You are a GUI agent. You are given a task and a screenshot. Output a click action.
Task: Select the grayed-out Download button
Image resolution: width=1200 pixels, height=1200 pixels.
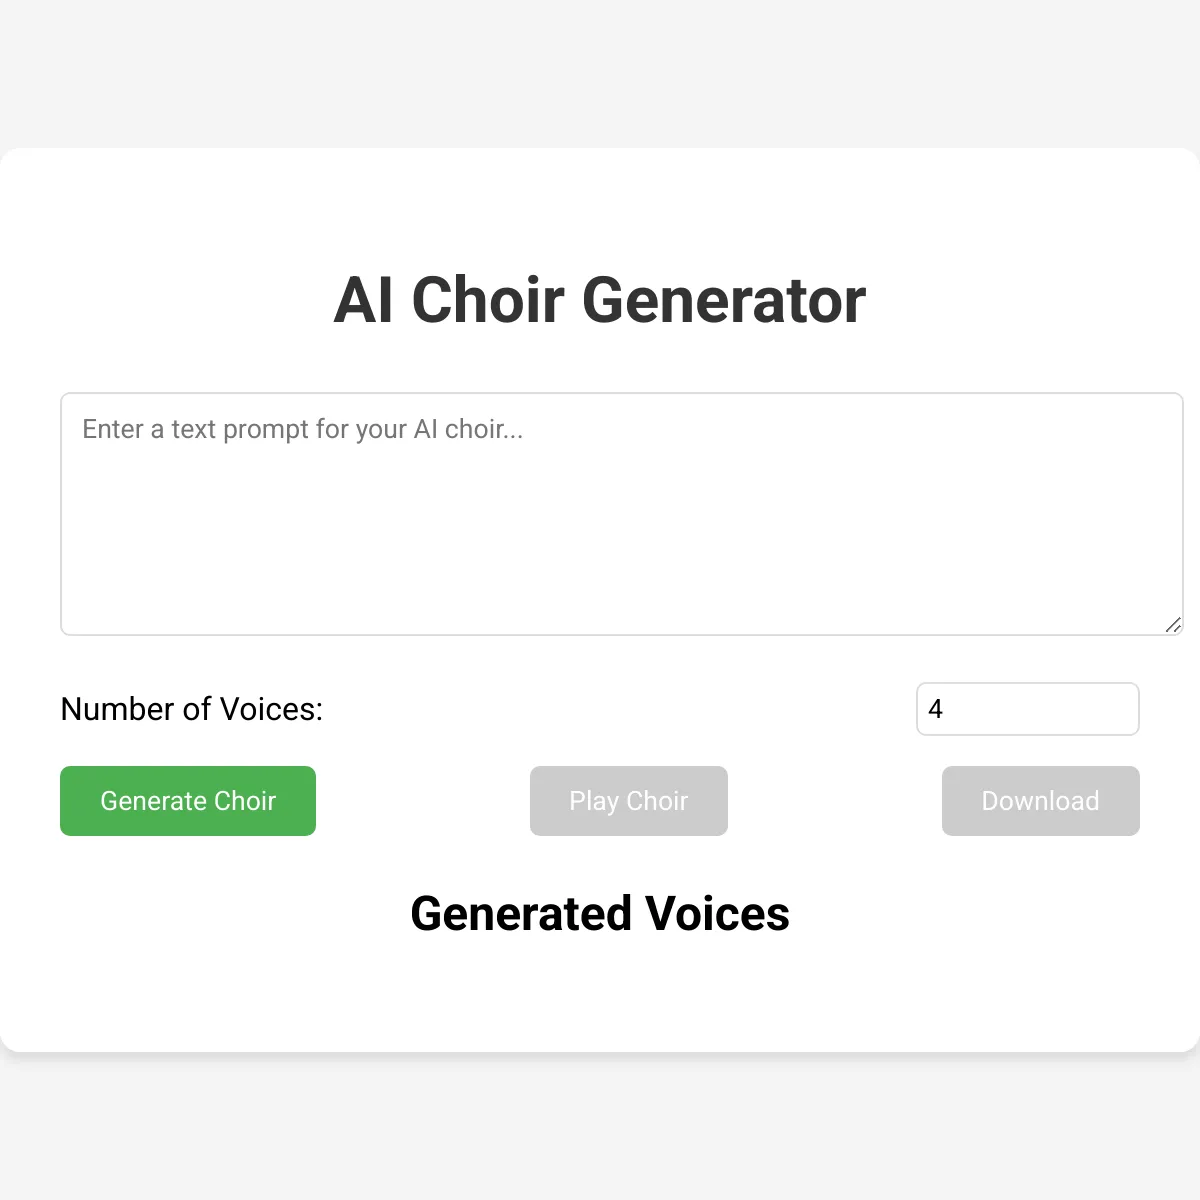point(1041,801)
